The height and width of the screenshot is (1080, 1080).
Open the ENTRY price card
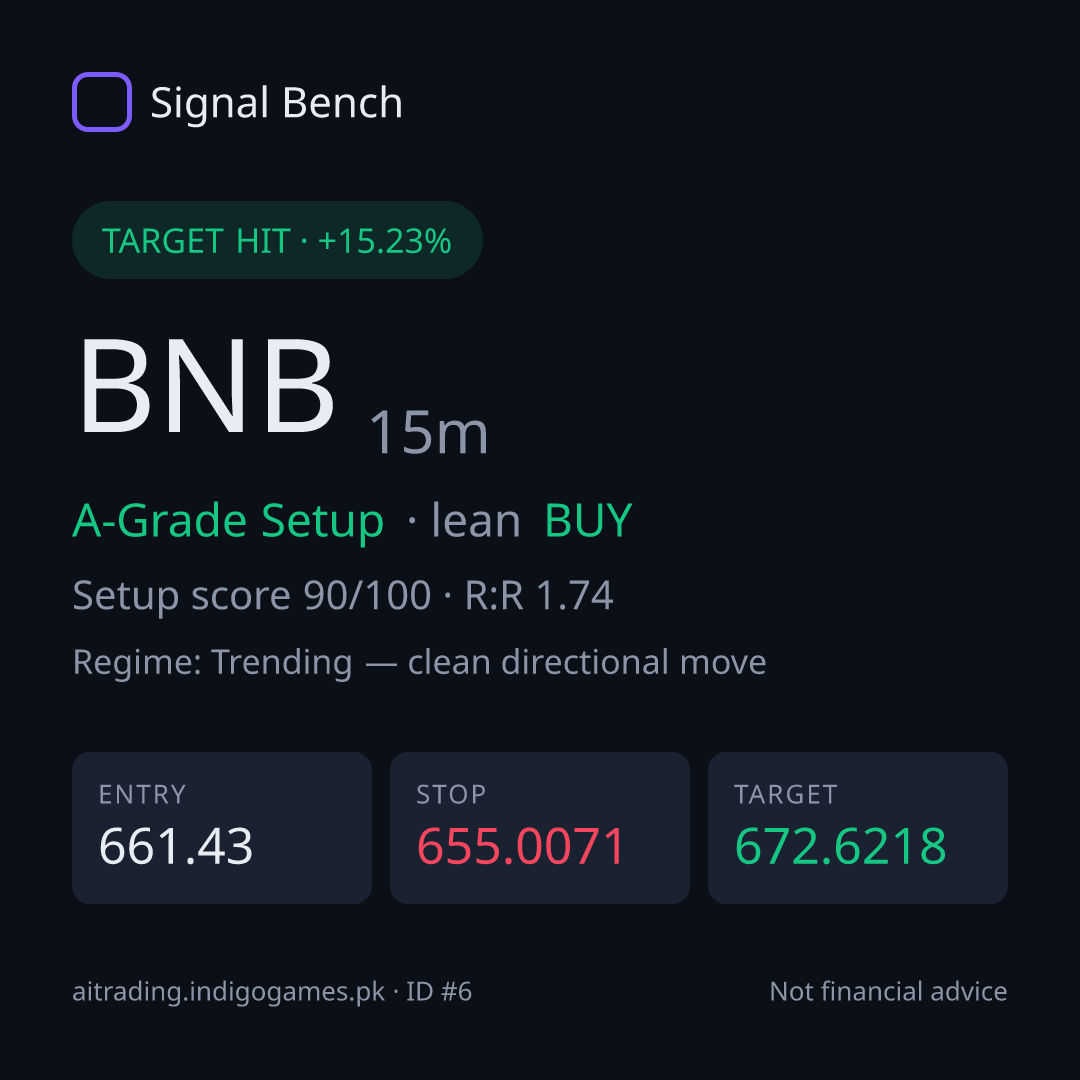coord(222,828)
